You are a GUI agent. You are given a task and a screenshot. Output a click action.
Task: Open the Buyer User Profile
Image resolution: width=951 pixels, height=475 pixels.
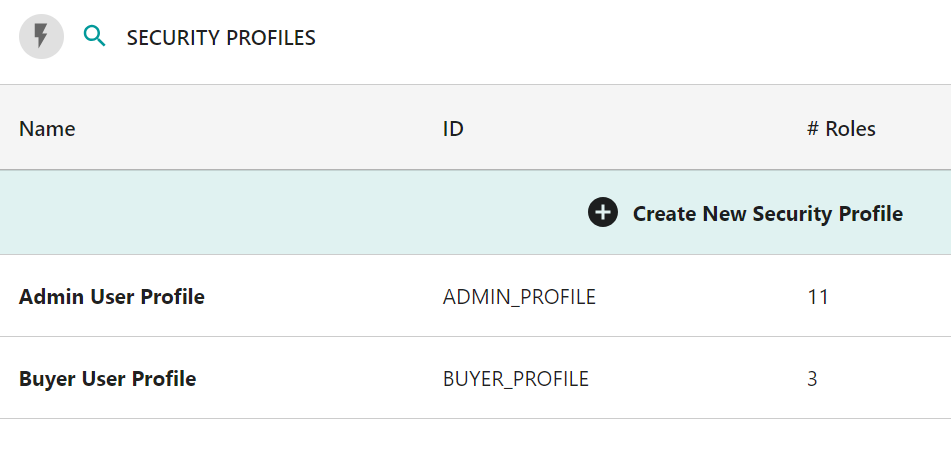(108, 379)
